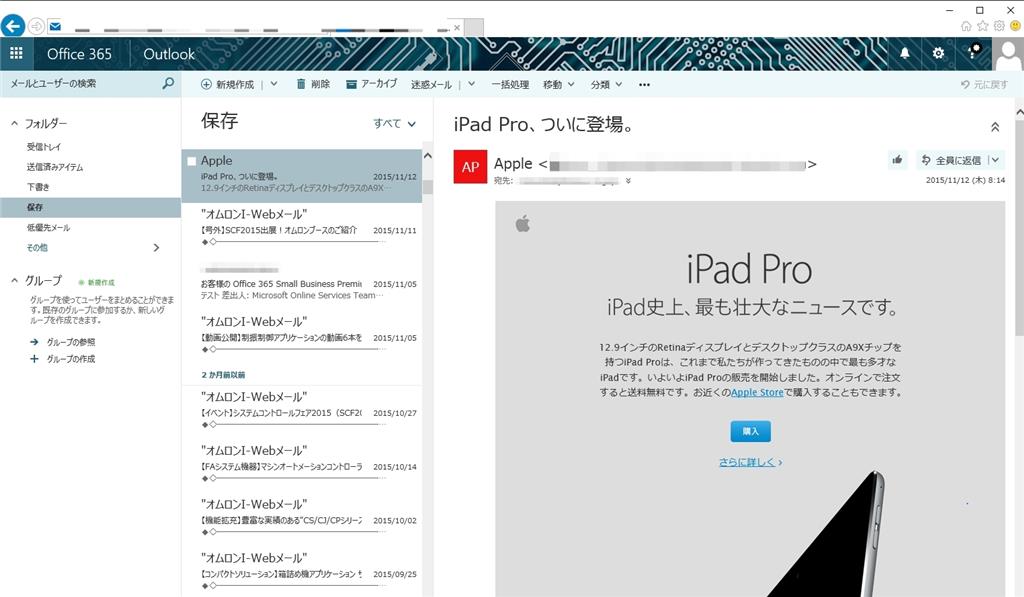
Task: Collapse the message header double chevron
Action: [995, 127]
